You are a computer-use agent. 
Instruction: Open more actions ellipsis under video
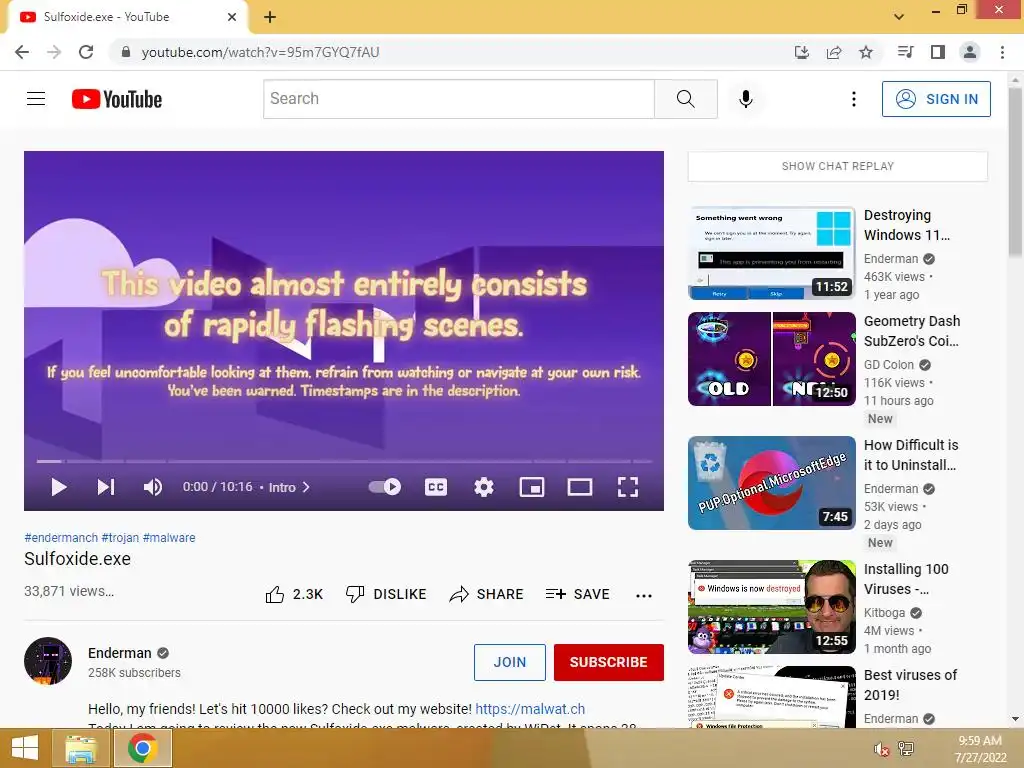click(644, 595)
